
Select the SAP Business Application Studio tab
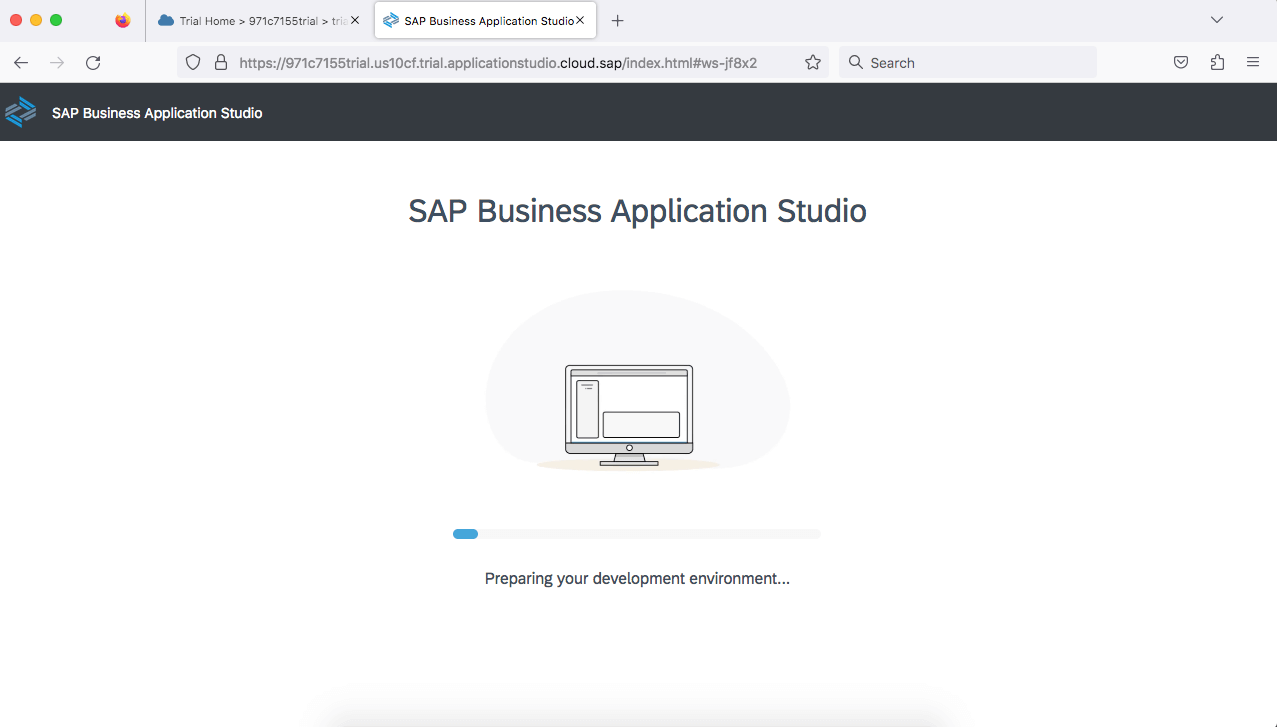pos(485,20)
